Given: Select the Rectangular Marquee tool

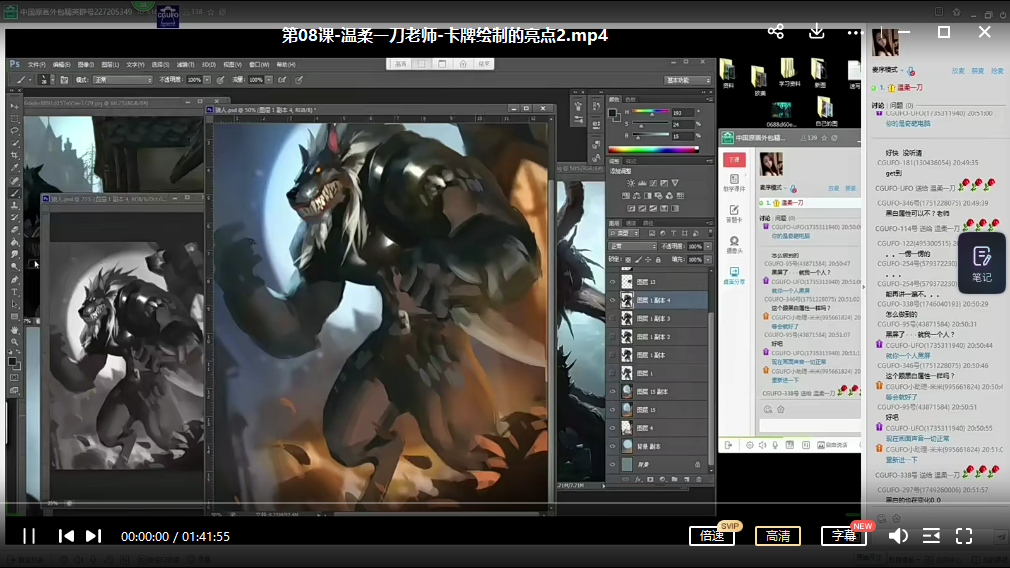Looking at the screenshot, I should pyautogui.click(x=15, y=118).
